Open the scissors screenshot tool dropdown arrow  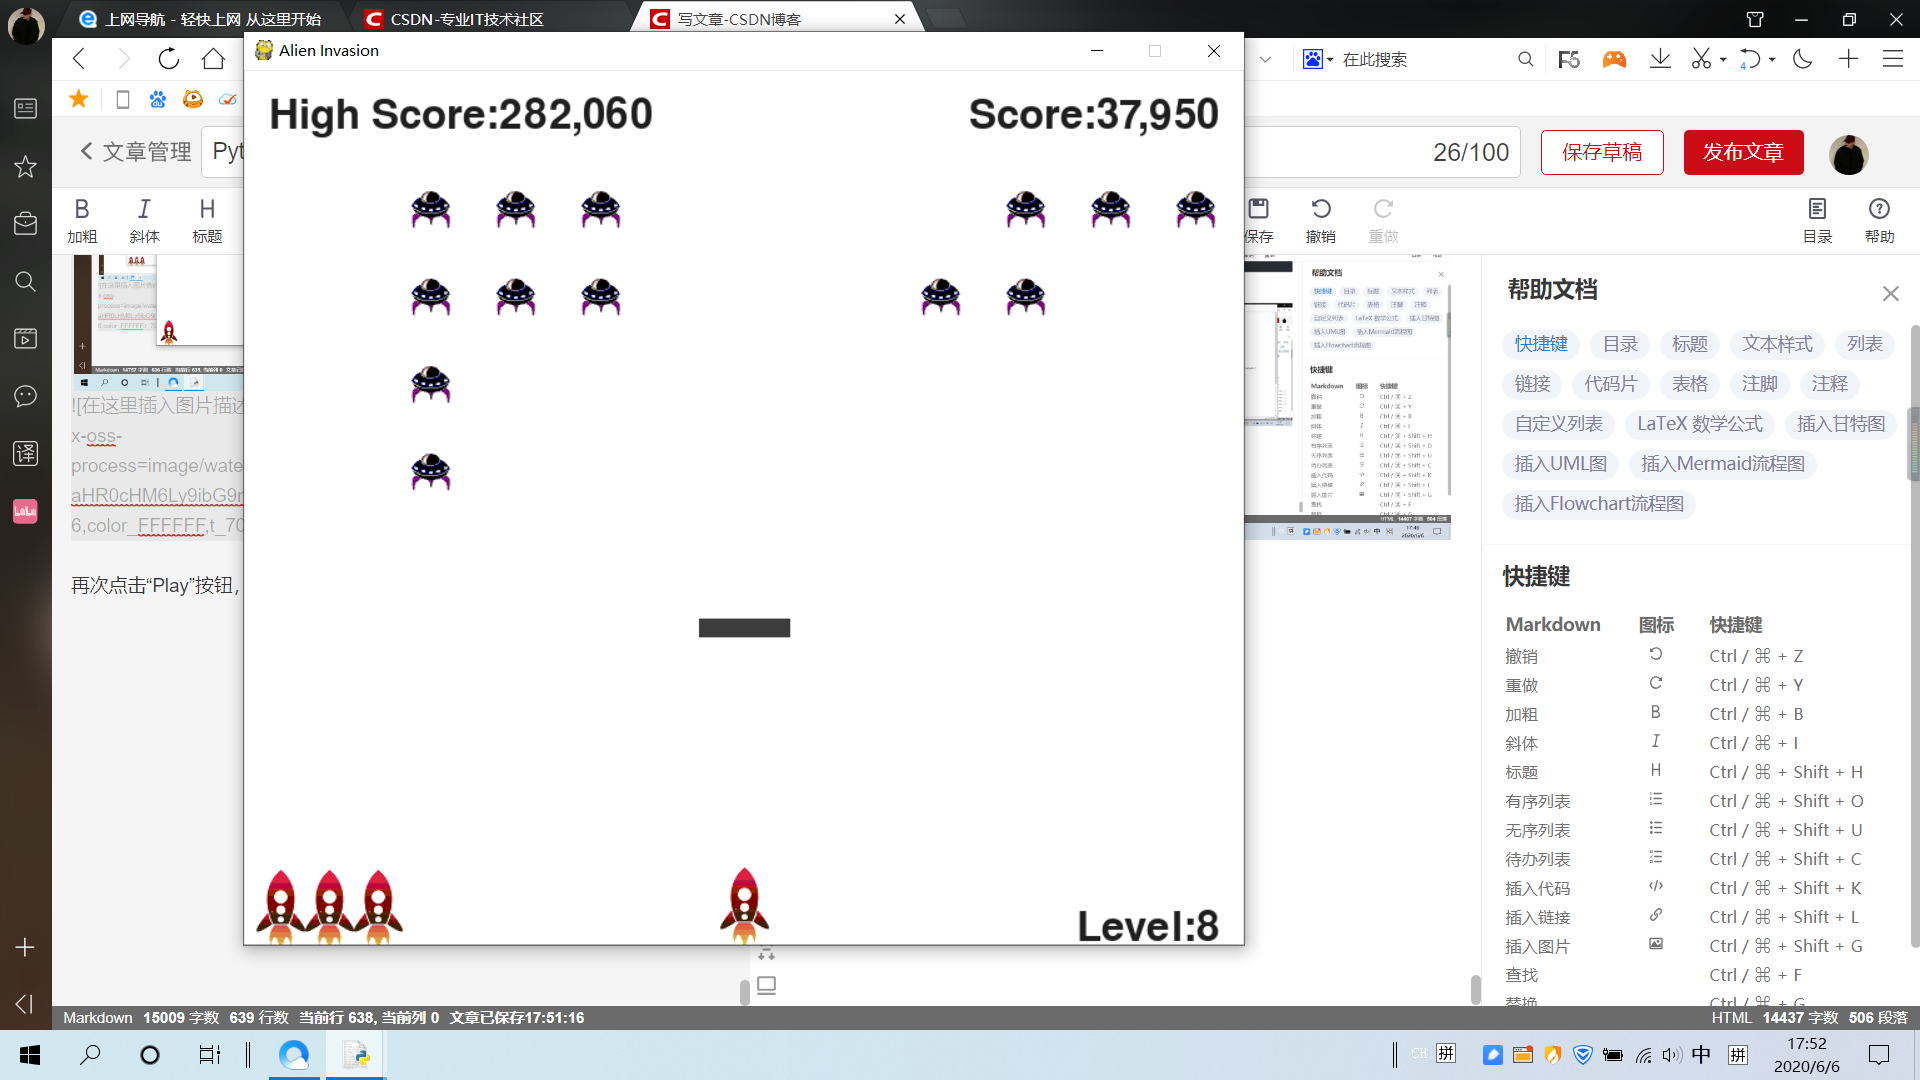tap(1723, 60)
